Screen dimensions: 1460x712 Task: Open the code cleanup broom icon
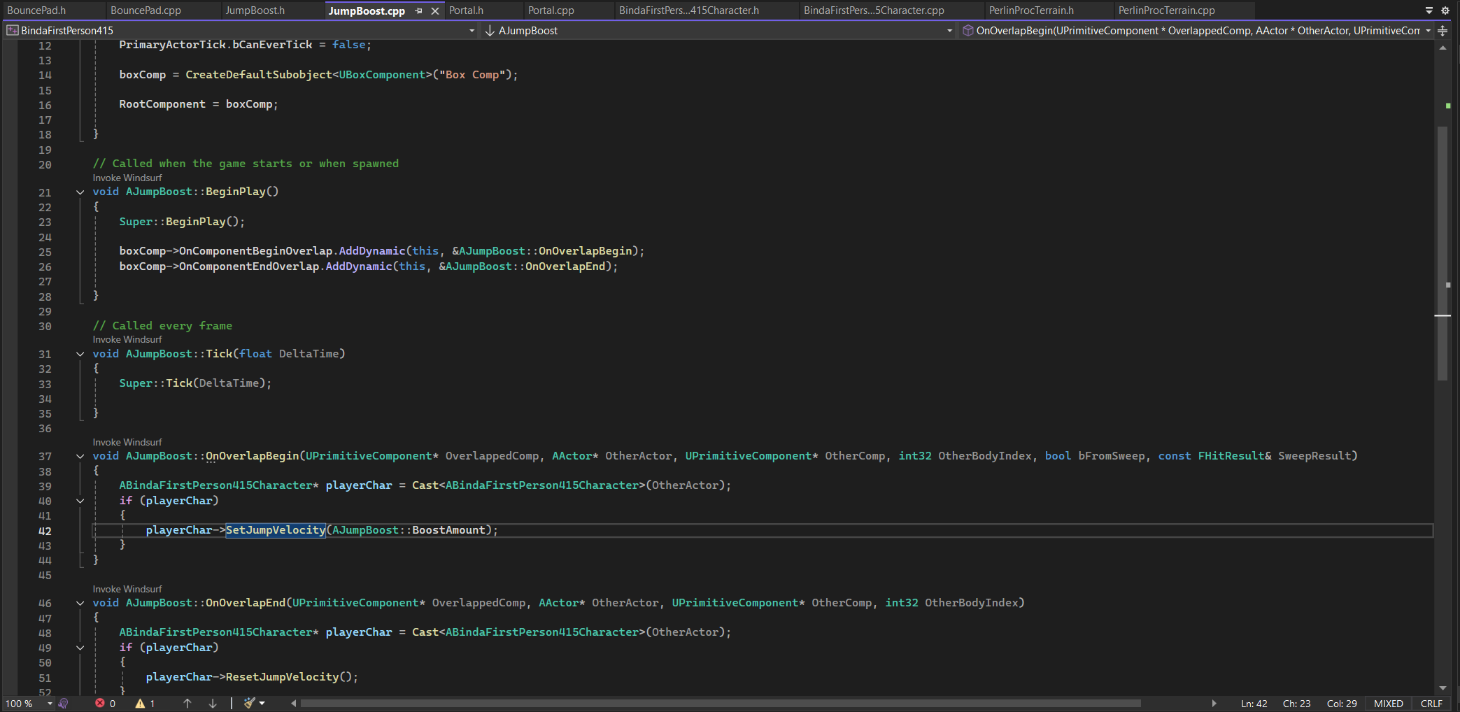click(249, 703)
